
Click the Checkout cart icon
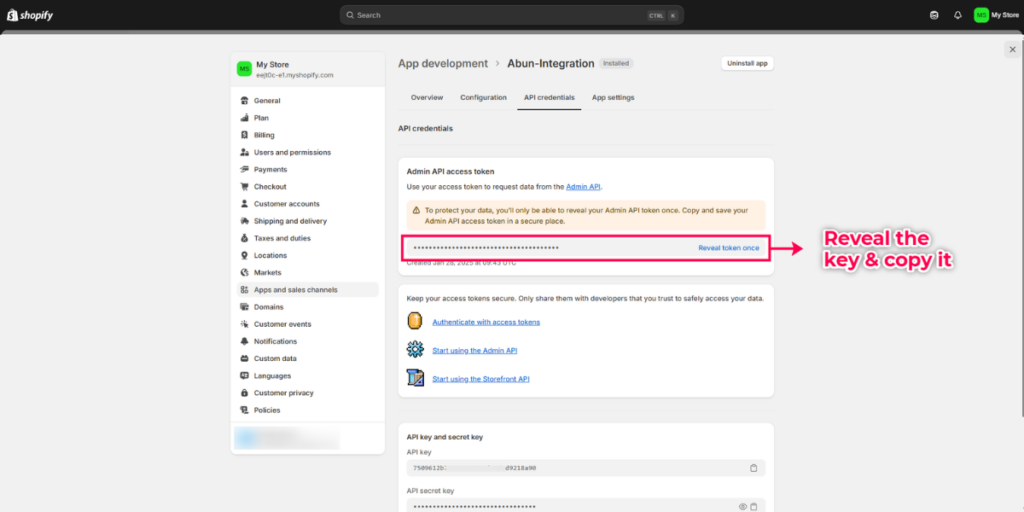244,187
